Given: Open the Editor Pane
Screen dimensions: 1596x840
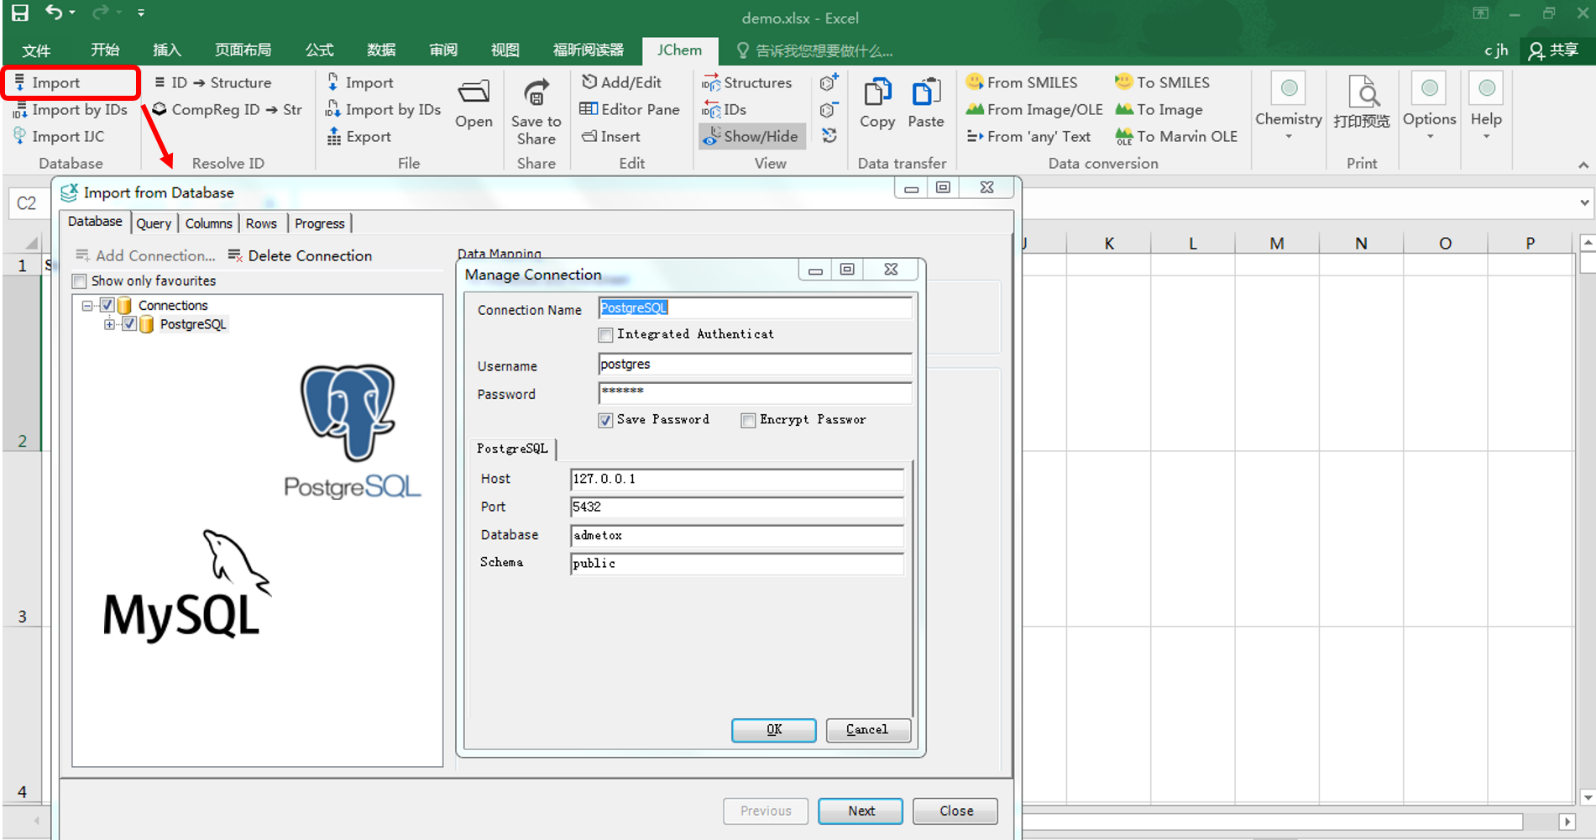Looking at the screenshot, I should (630, 109).
